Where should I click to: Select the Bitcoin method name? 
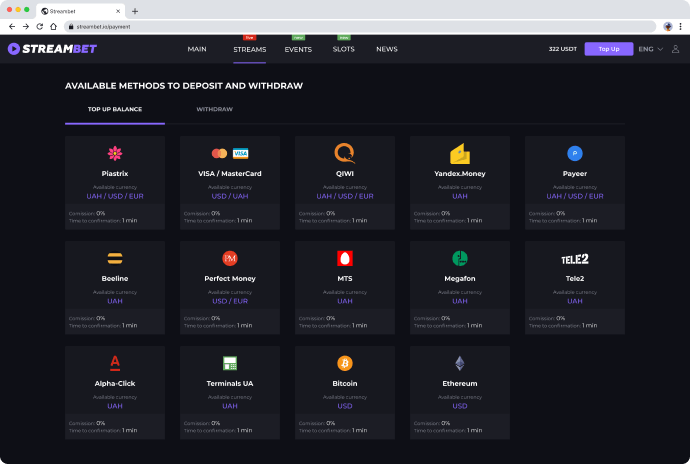coord(345,383)
